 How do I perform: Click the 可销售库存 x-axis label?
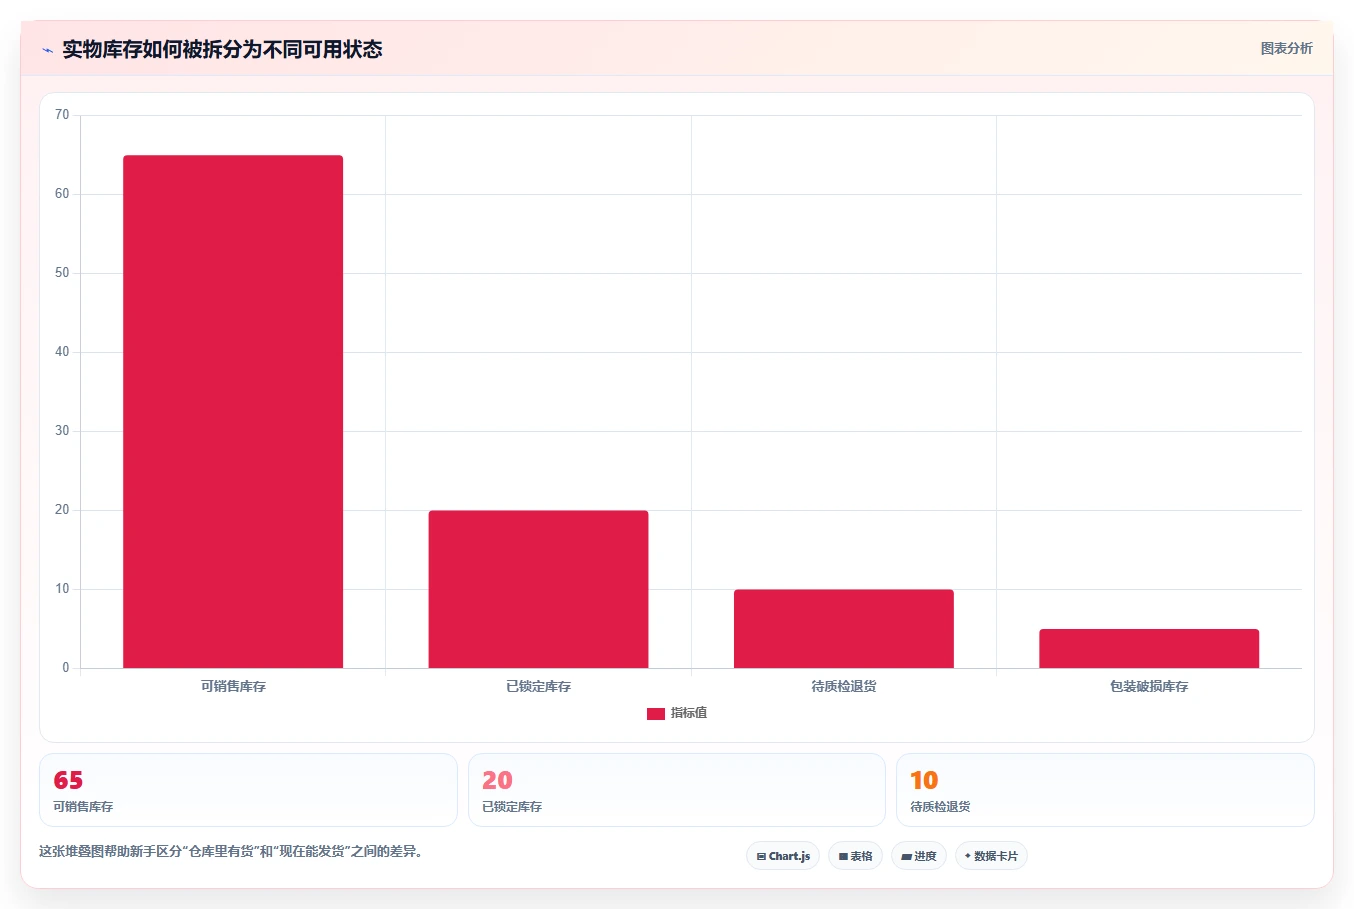pos(233,686)
